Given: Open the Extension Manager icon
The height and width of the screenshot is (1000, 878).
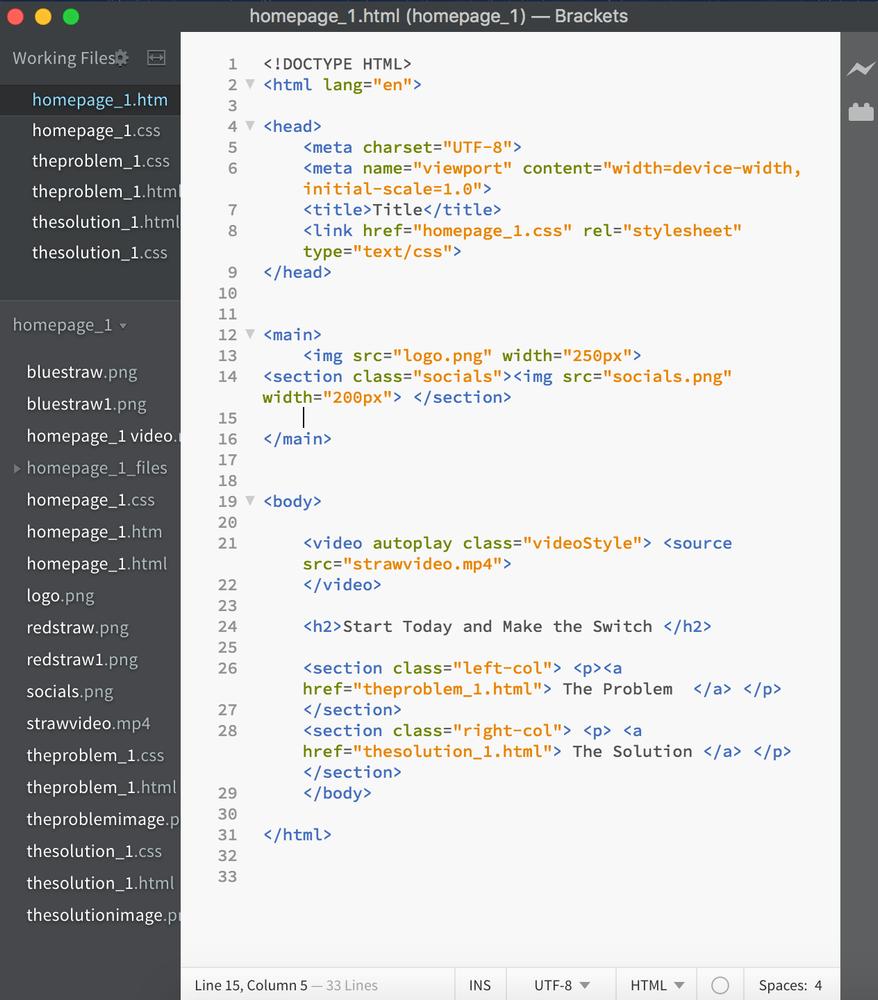Looking at the screenshot, I should pyautogui.click(x=860, y=112).
